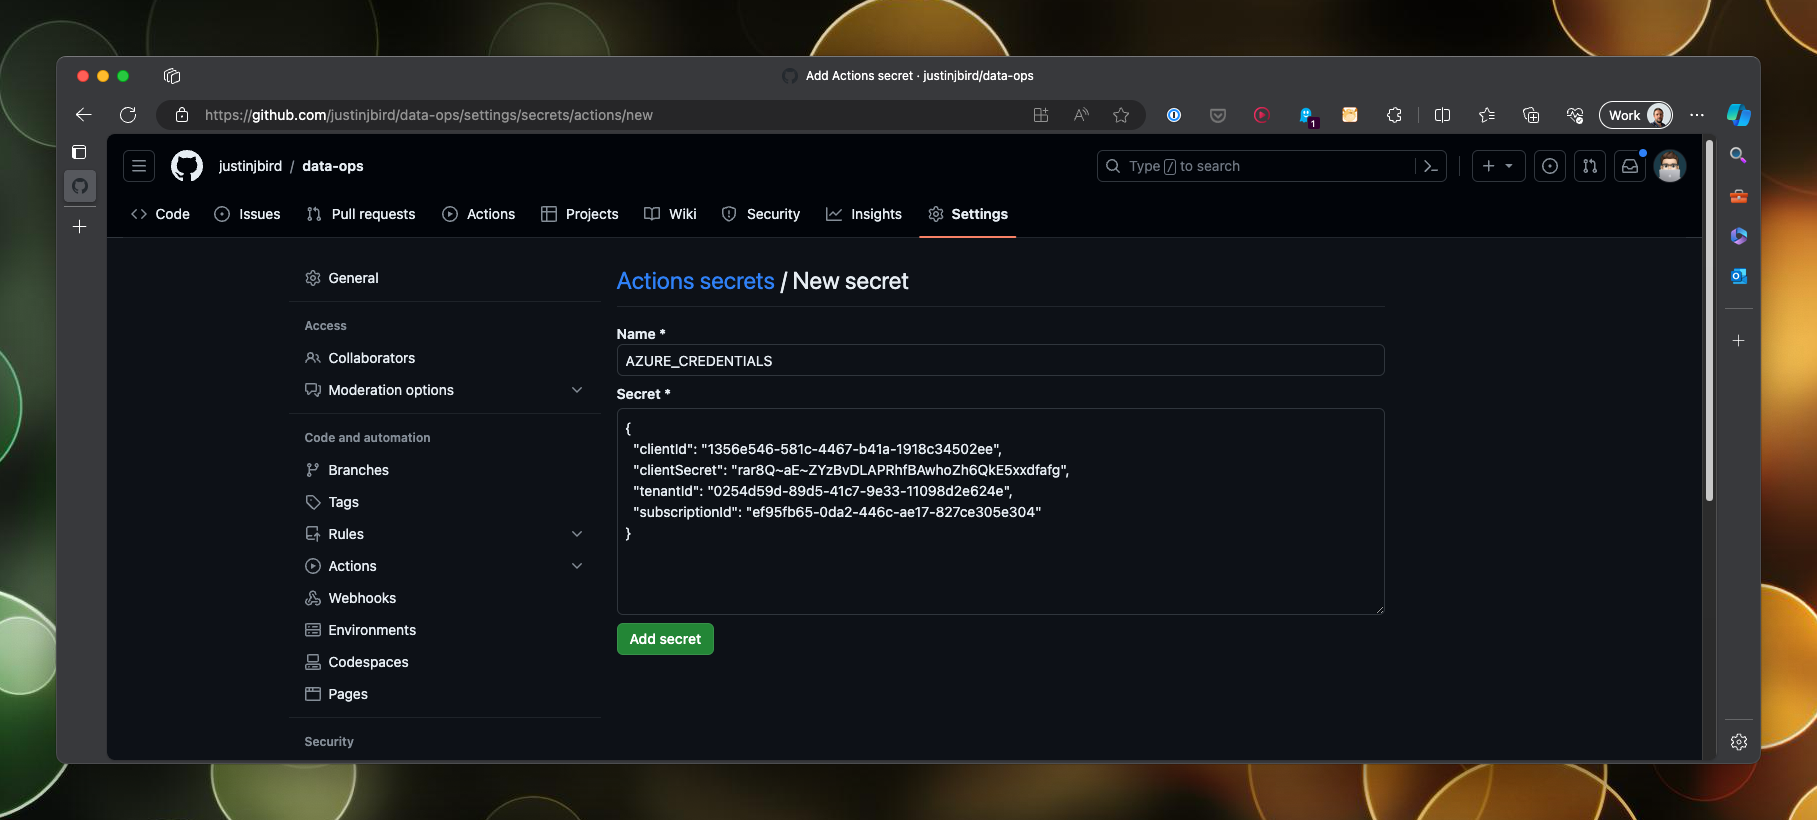
Task: Open Issues icon in GitHub header
Action: 1550,166
